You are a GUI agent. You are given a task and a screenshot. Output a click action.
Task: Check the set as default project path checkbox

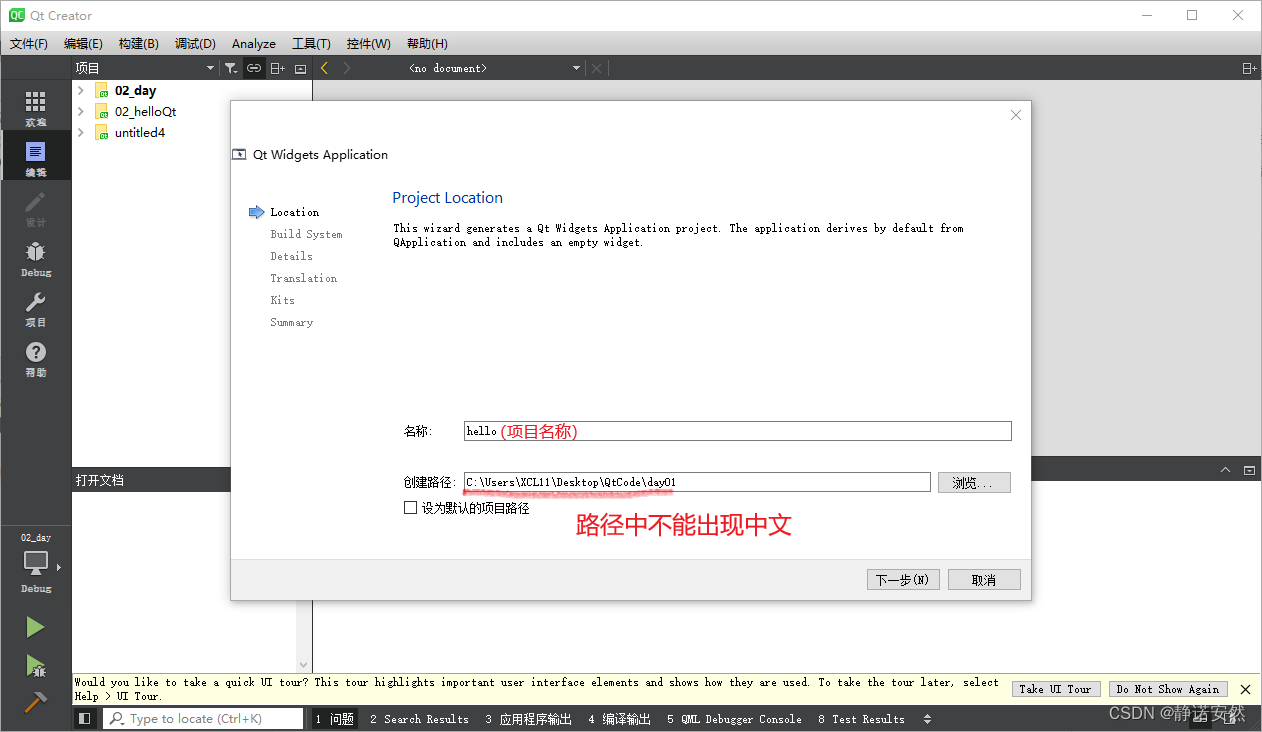(410, 507)
